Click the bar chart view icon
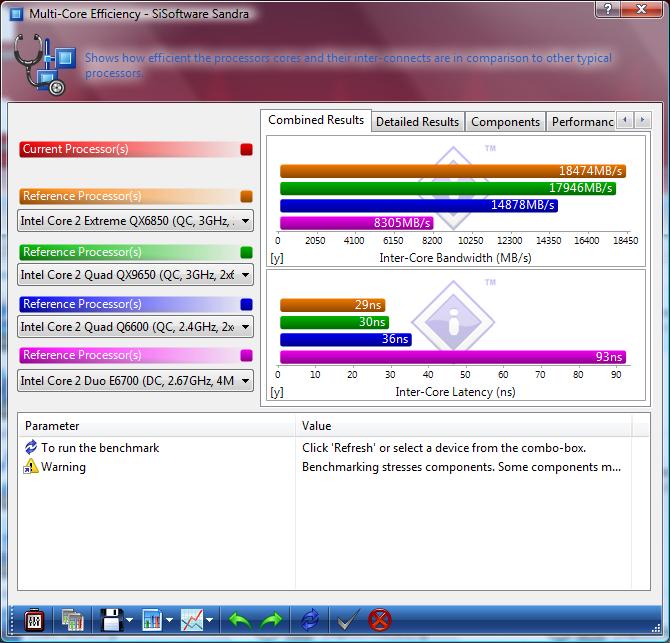 152,620
